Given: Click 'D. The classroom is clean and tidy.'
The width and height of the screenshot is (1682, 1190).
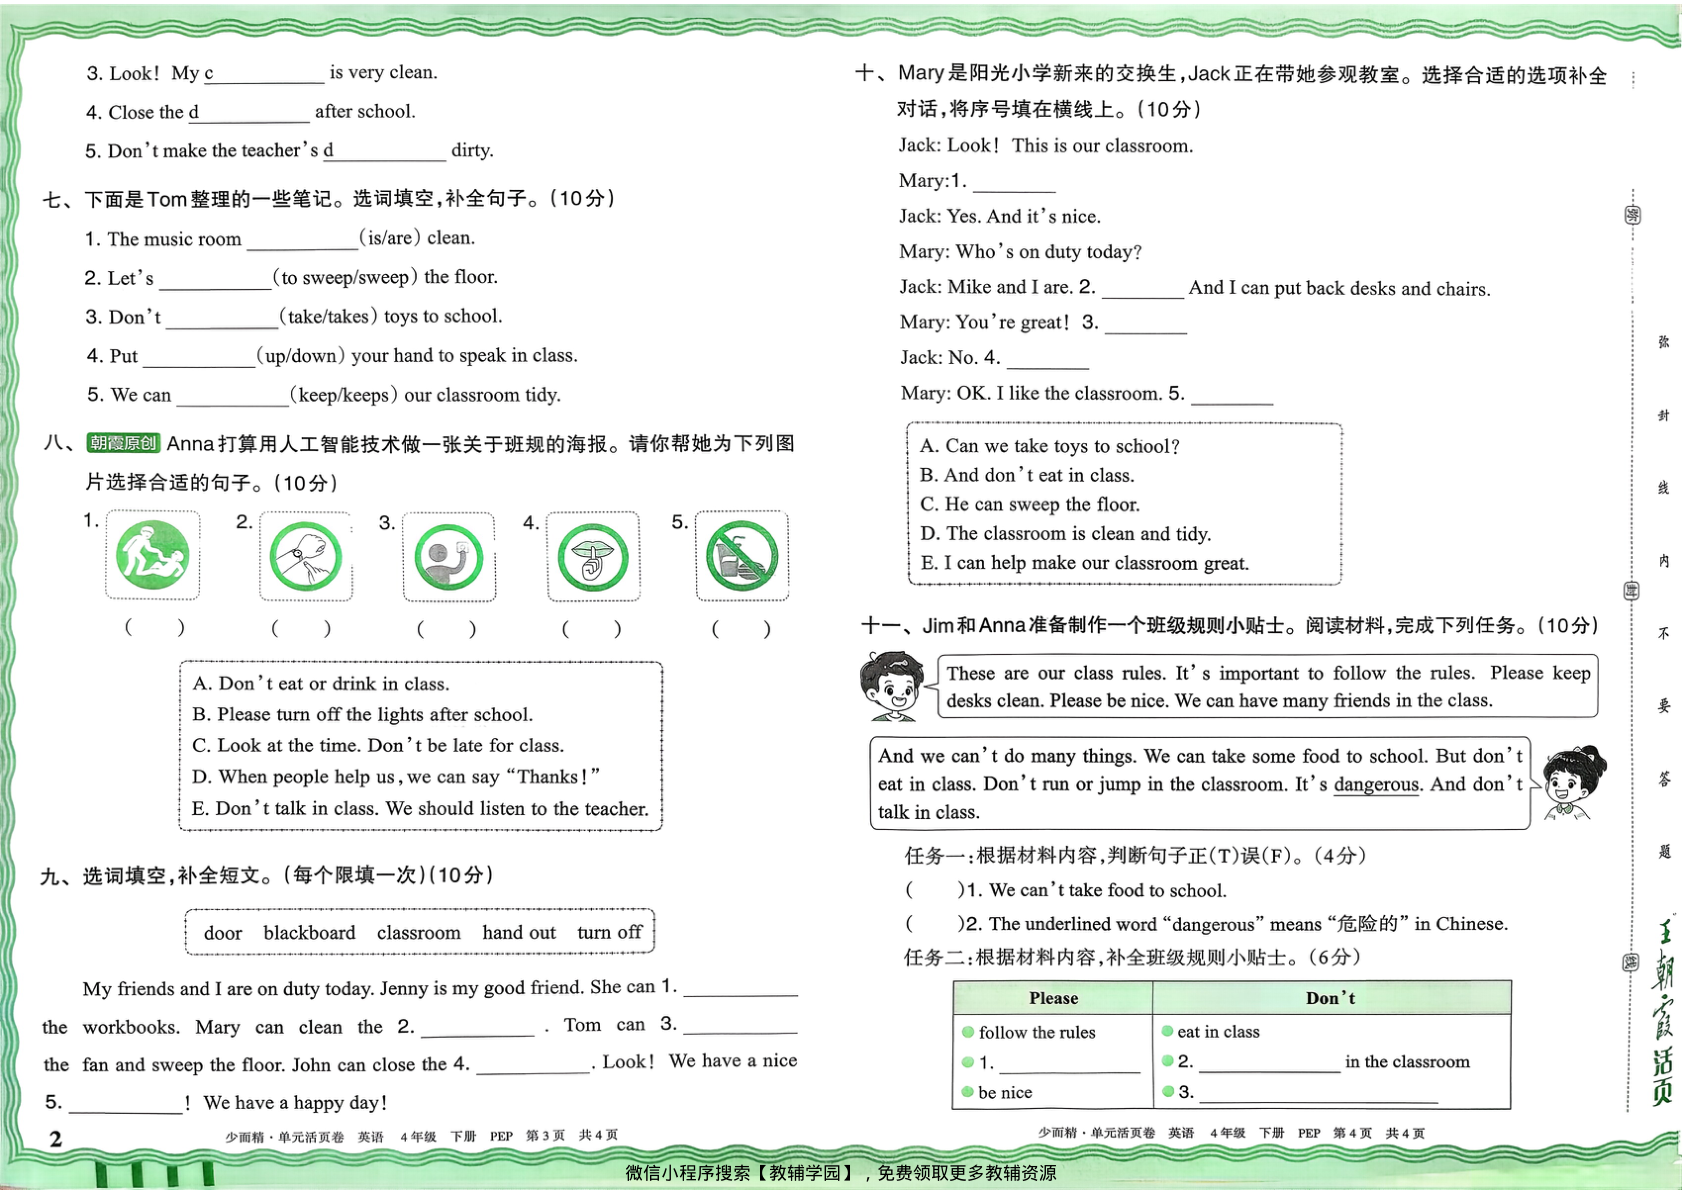Looking at the screenshot, I should [1066, 533].
